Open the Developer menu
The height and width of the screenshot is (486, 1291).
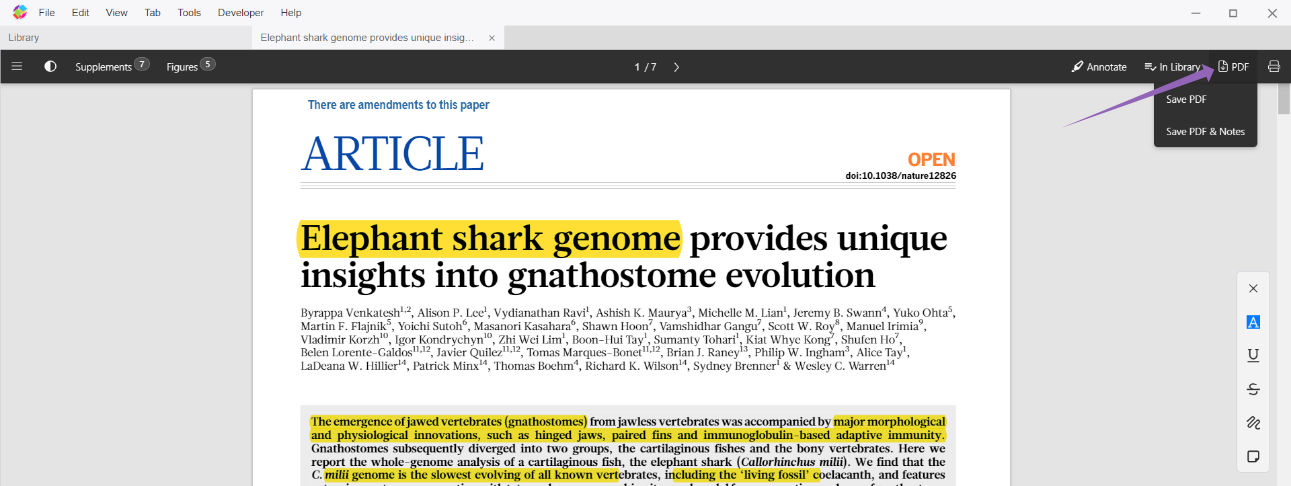pos(240,13)
